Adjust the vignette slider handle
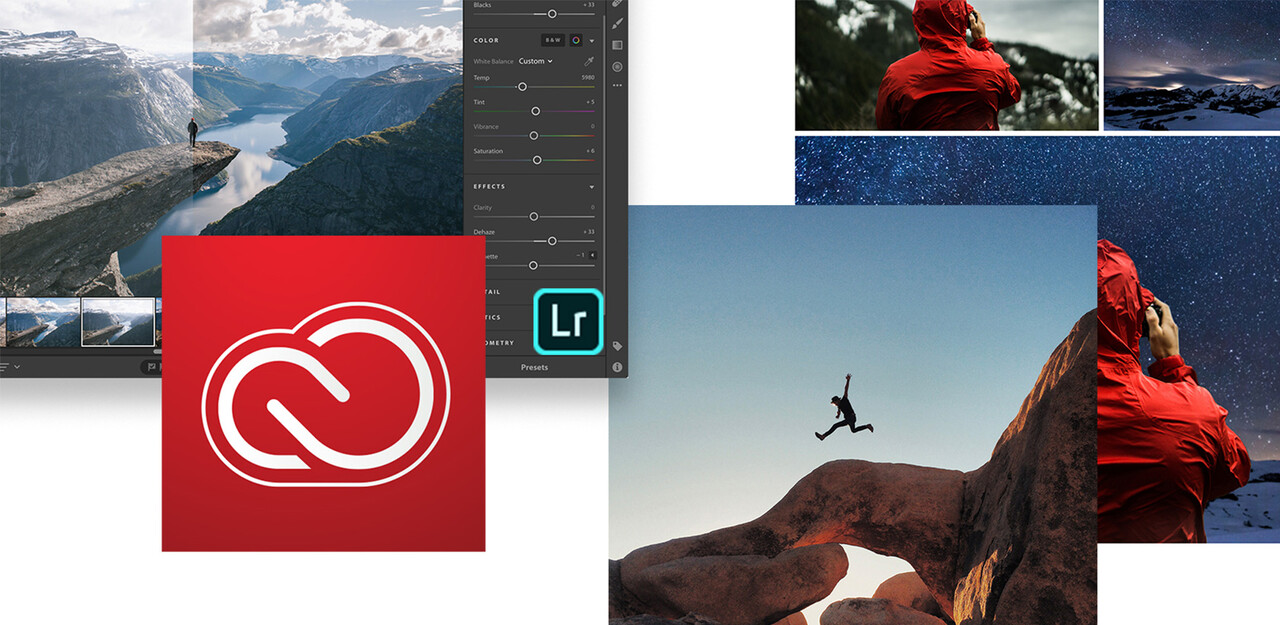The image size is (1280, 625). click(533, 265)
